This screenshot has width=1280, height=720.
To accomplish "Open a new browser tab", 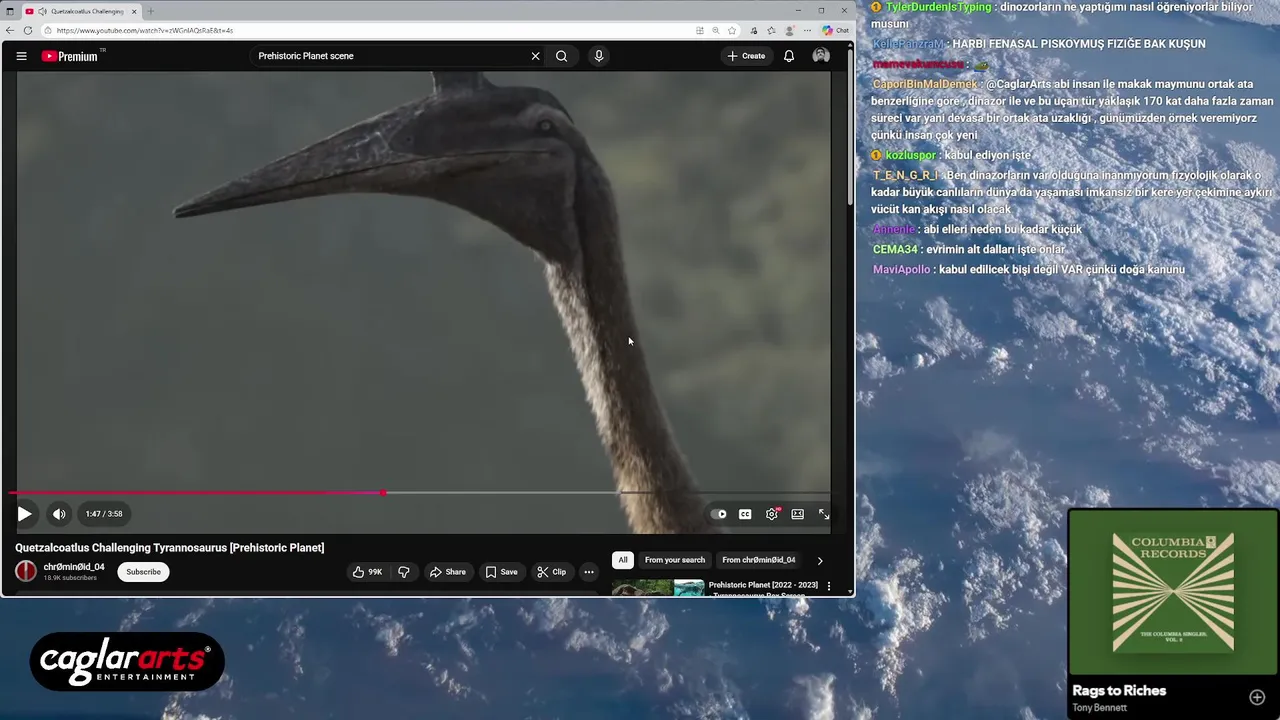I will pyautogui.click(x=151, y=11).
